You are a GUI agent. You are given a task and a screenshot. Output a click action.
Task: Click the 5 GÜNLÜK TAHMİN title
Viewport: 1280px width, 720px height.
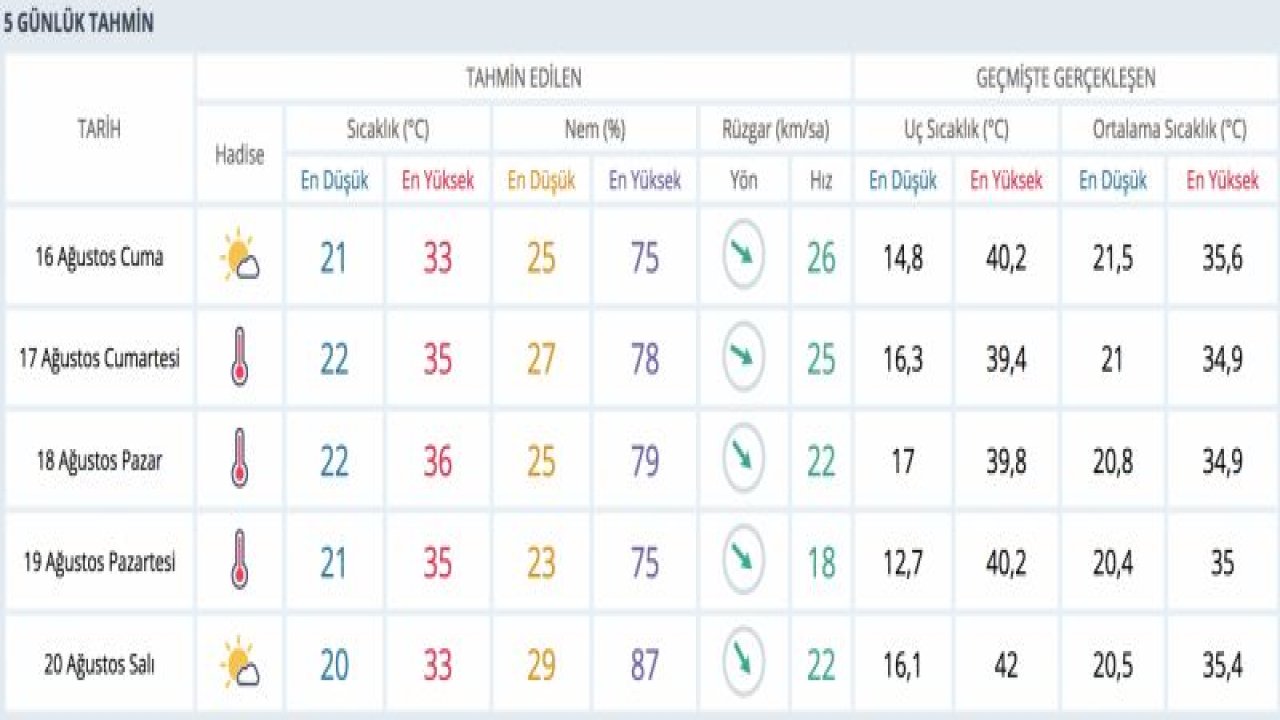tap(79, 24)
